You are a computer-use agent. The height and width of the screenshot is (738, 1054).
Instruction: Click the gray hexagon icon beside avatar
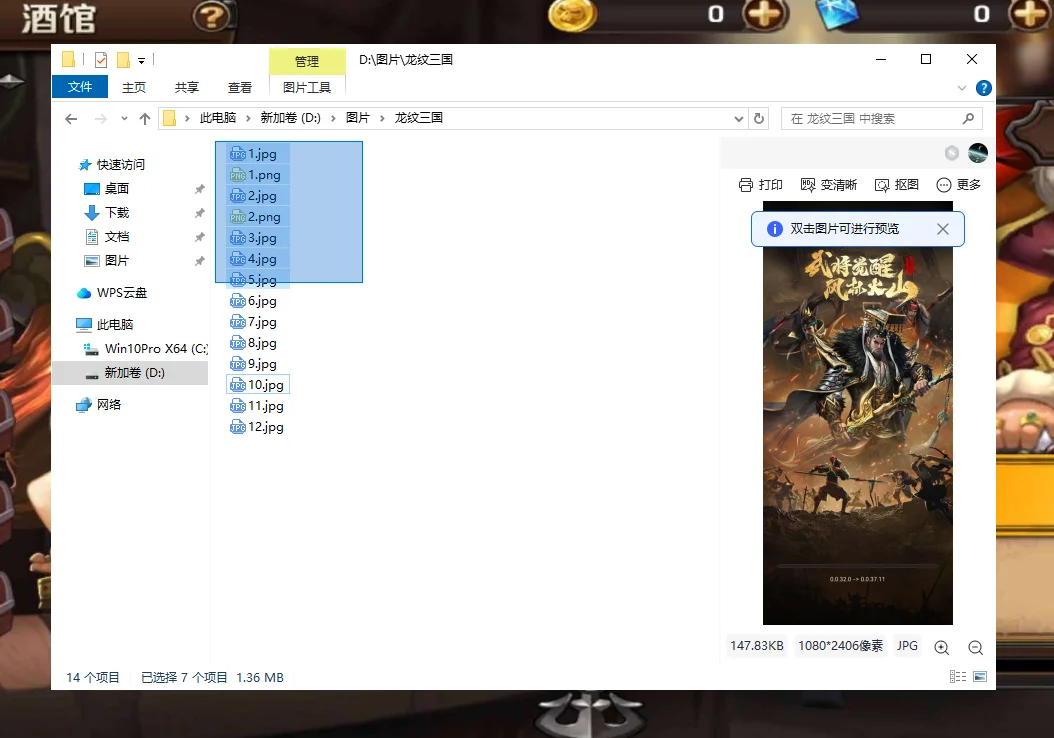[952, 153]
